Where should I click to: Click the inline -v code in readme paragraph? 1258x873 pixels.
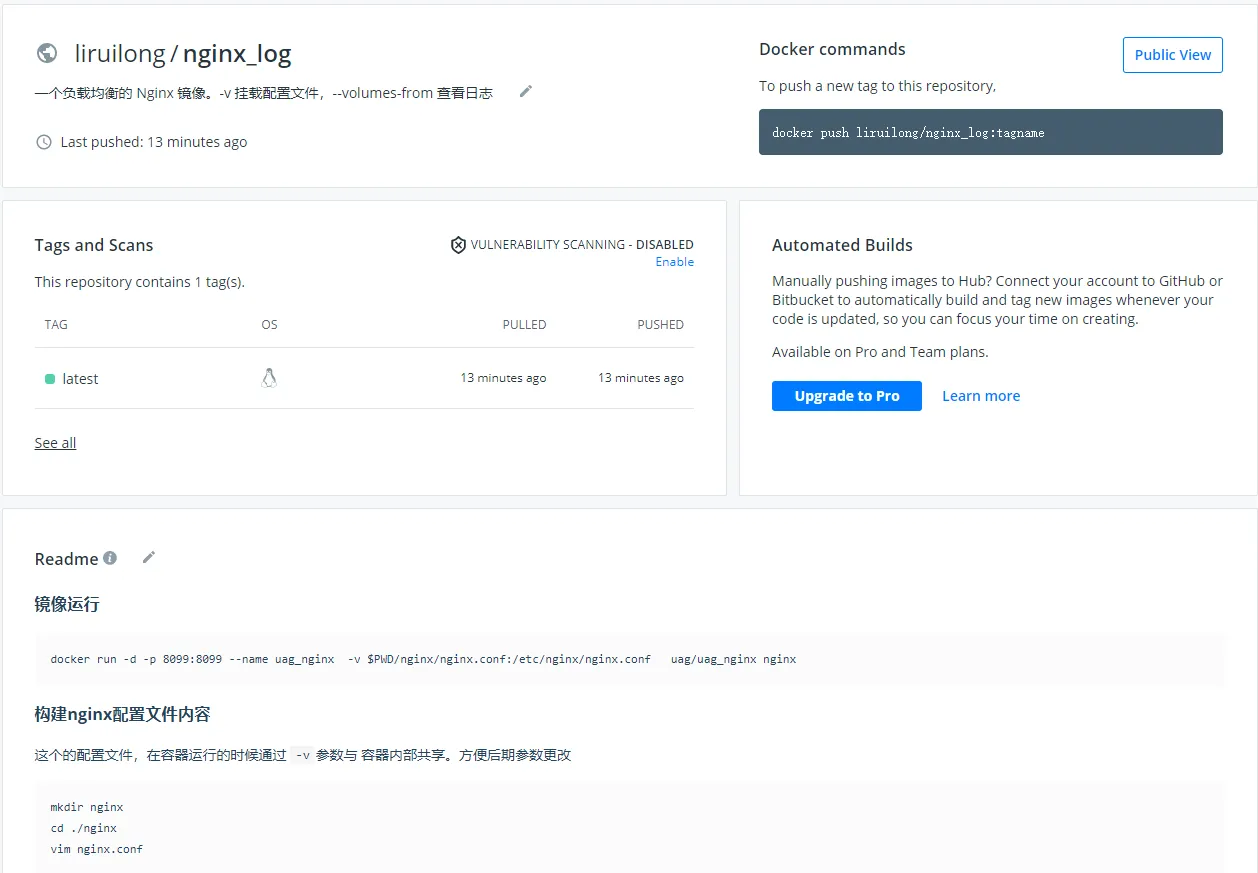[x=301, y=756]
